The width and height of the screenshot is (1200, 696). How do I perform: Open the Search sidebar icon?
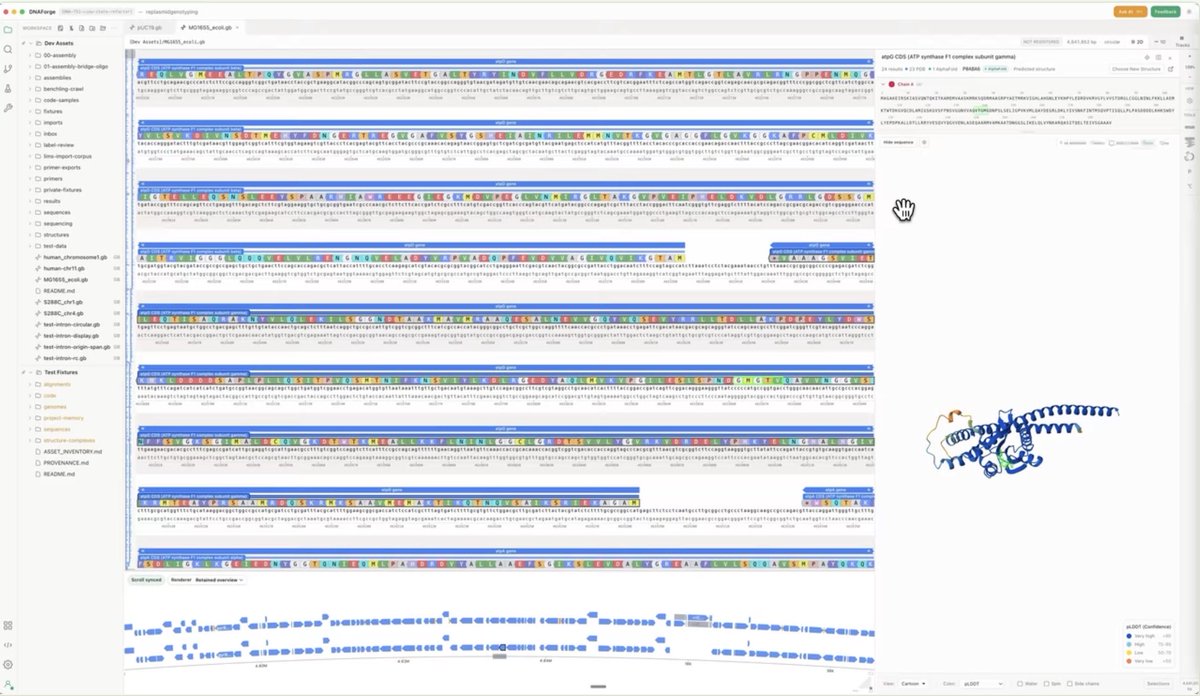pos(8,49)
